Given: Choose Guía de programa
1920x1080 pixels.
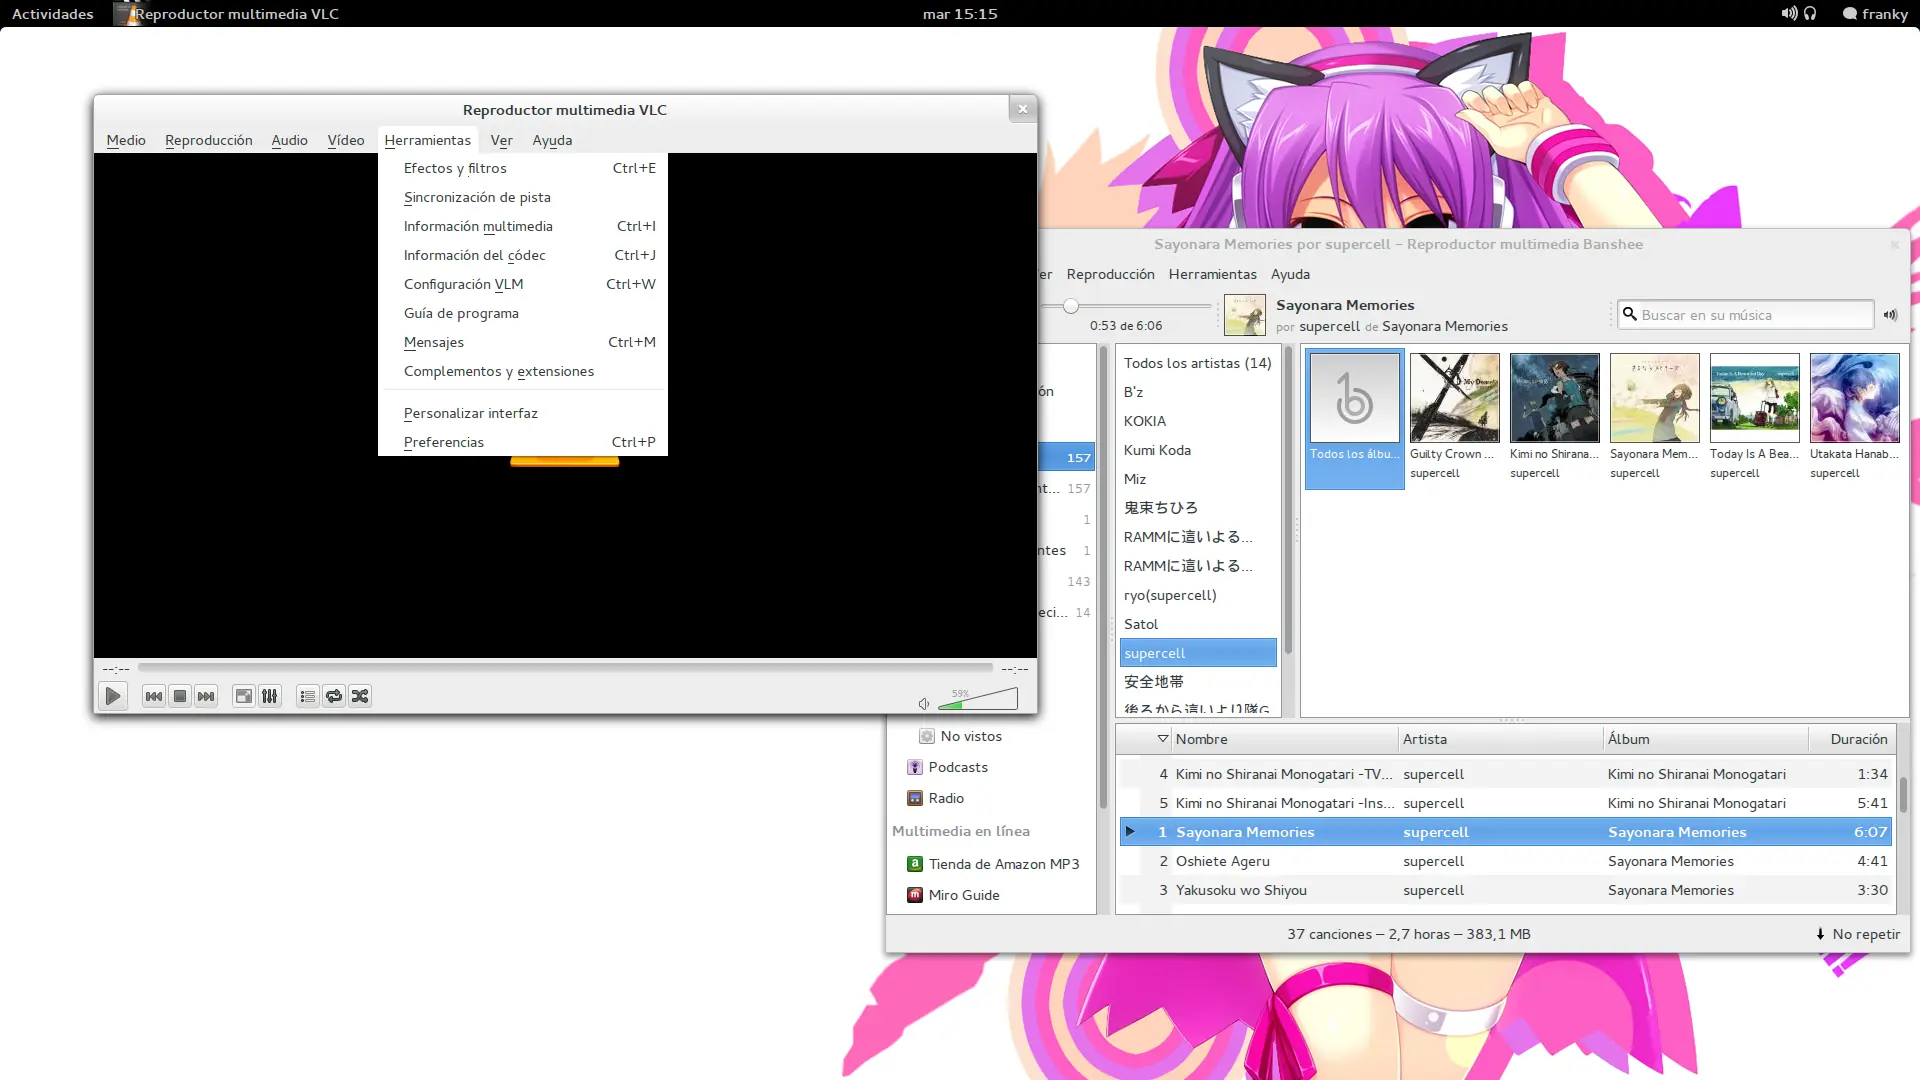Looking at the screenshot, I should (523, 313).
